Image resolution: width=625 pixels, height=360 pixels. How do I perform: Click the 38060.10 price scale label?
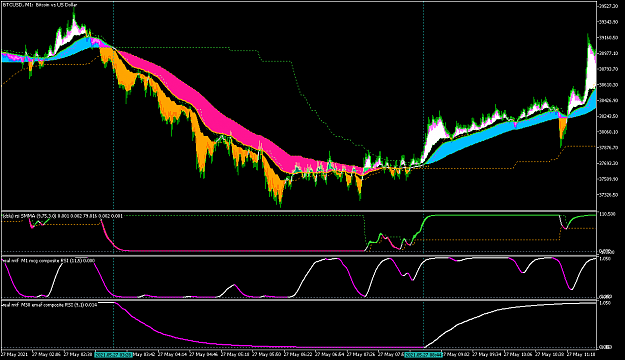click(609, 132)
